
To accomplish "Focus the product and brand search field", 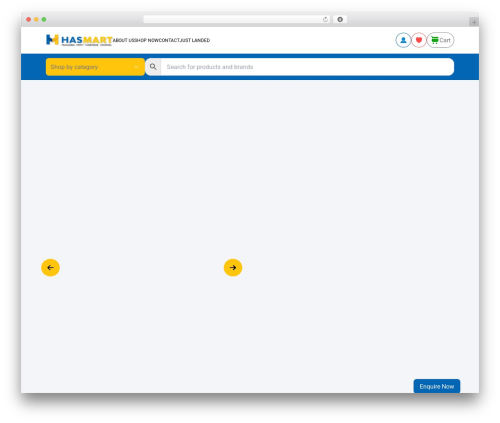I will [307, 67].
